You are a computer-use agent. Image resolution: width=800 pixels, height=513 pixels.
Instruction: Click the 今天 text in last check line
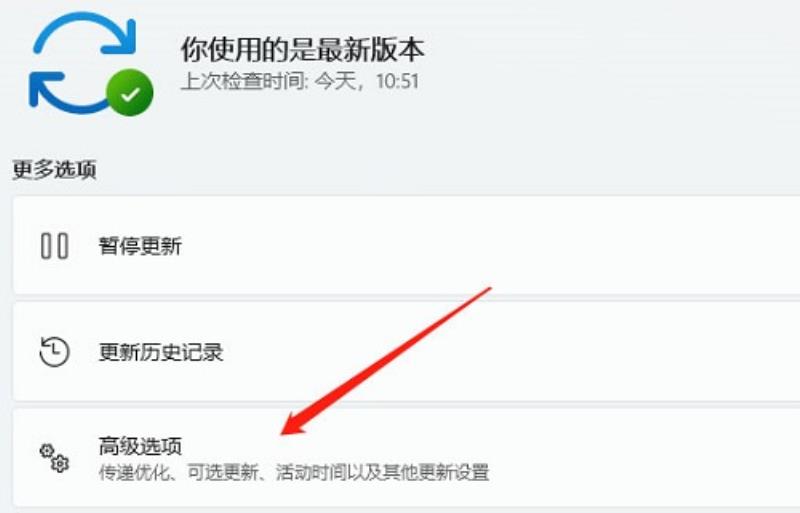pyautogui.click(x=335, y=81)
